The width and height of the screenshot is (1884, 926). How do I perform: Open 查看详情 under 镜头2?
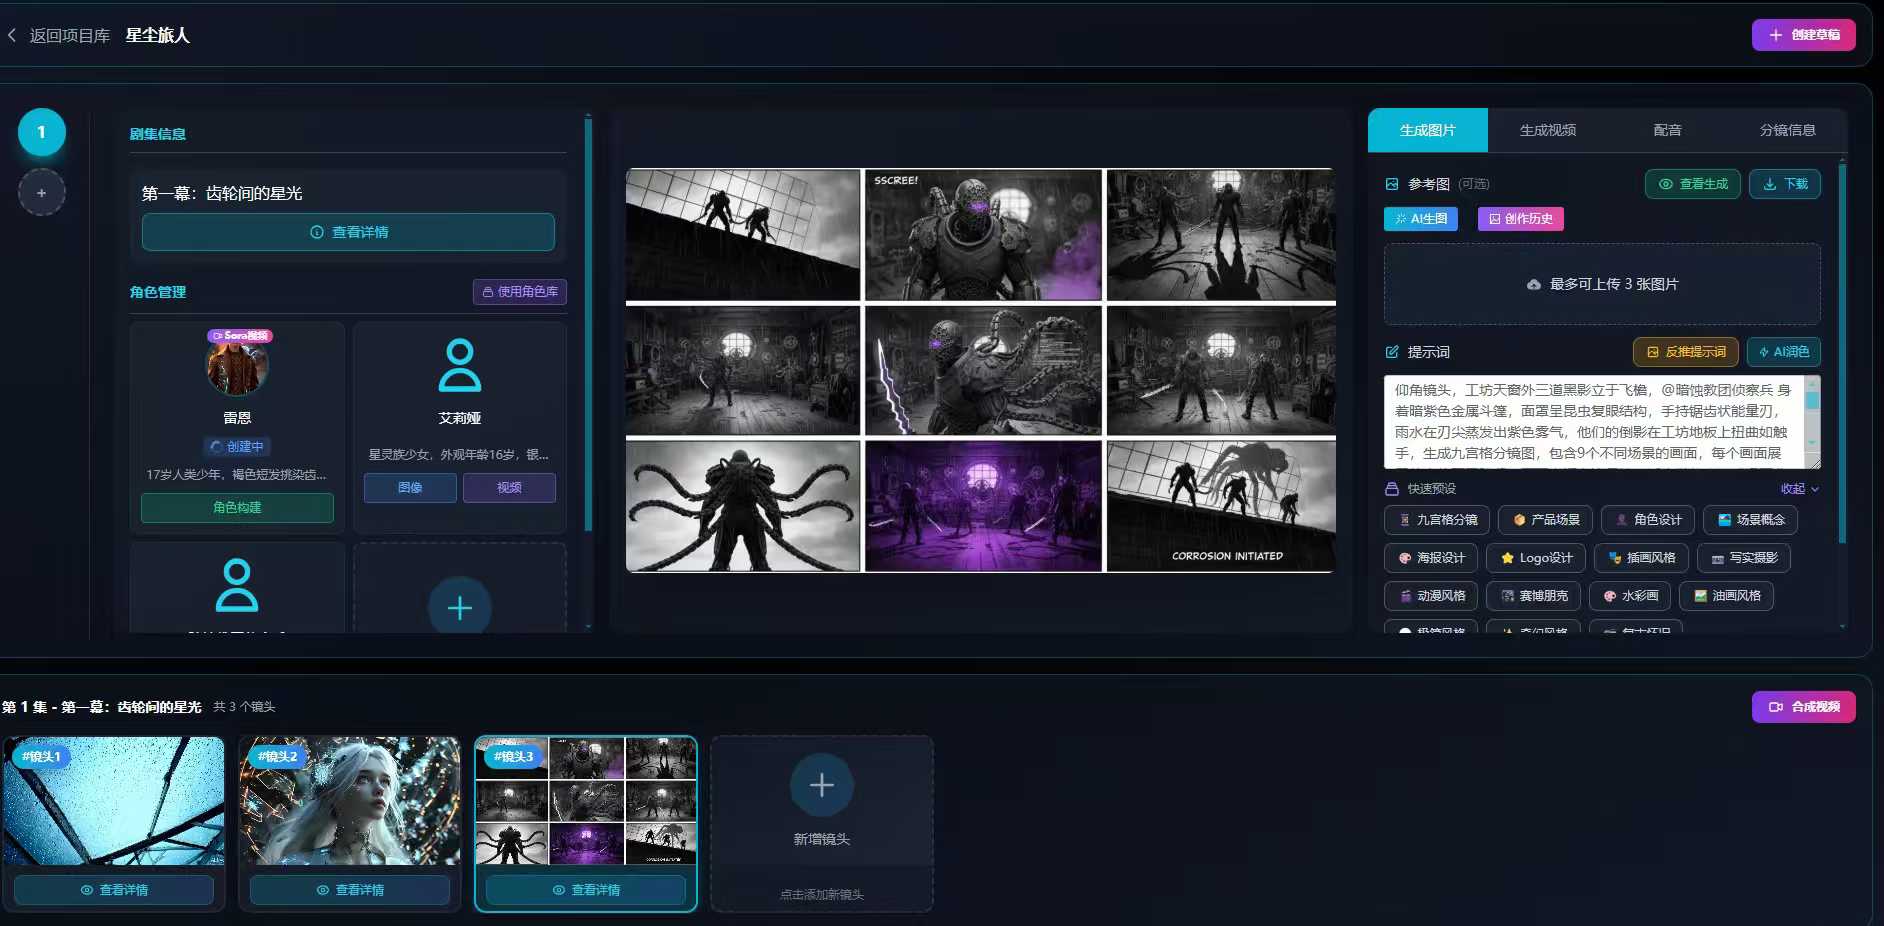click(x=350, y=890)
